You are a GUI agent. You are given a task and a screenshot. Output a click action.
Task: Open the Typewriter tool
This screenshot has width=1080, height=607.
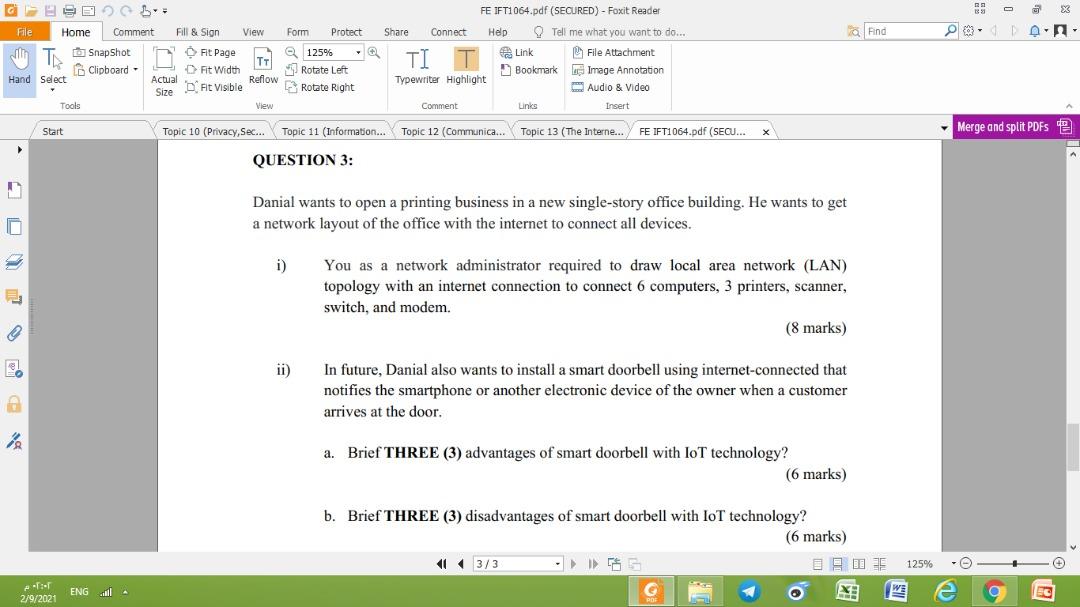pyautogui.click(x=417, y=67)
